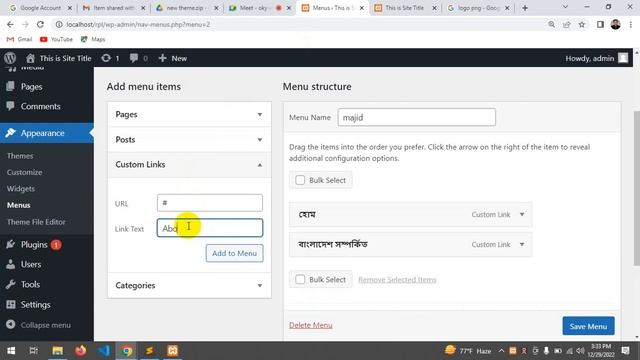The height and width of the screenshot is (360, 640).
Task: Open Gmail bookmark
Action: [x=19, y=39]
